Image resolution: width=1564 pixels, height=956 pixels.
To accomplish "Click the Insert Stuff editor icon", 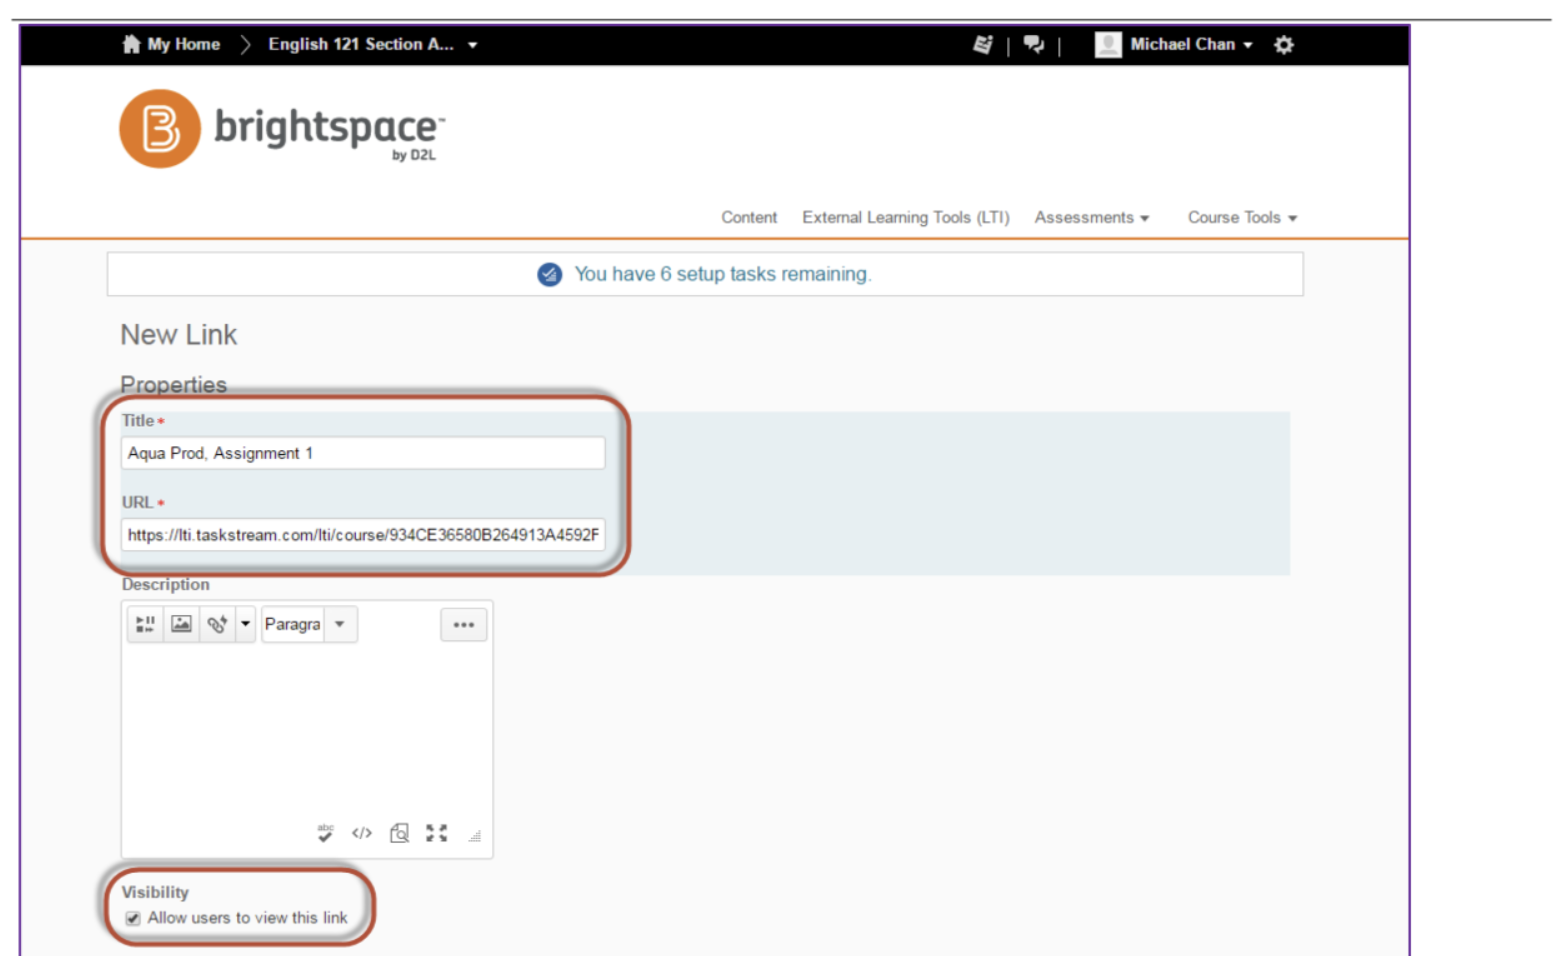I will [x=145, y=624].
